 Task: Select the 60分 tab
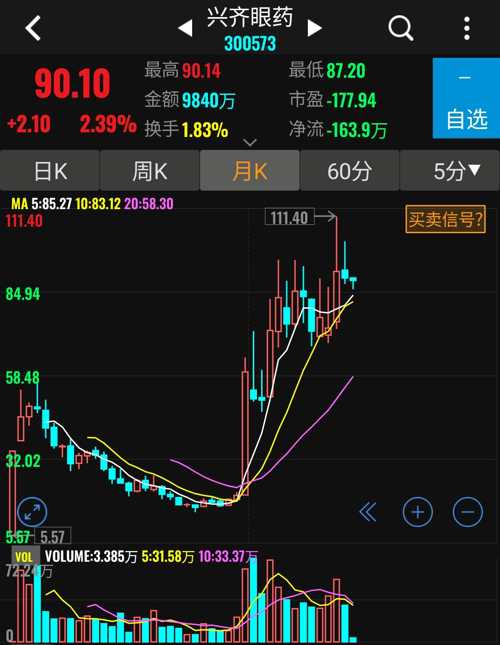pos(350,170)
